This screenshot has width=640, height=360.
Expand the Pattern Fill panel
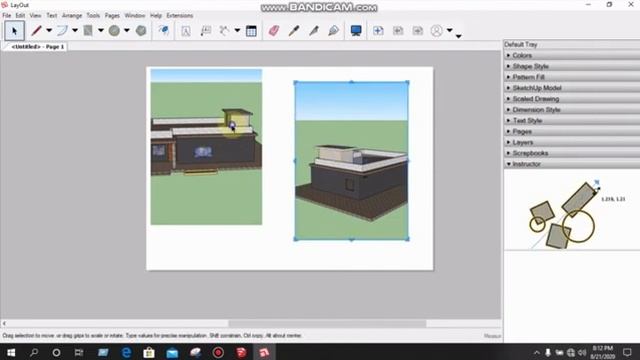571,77
